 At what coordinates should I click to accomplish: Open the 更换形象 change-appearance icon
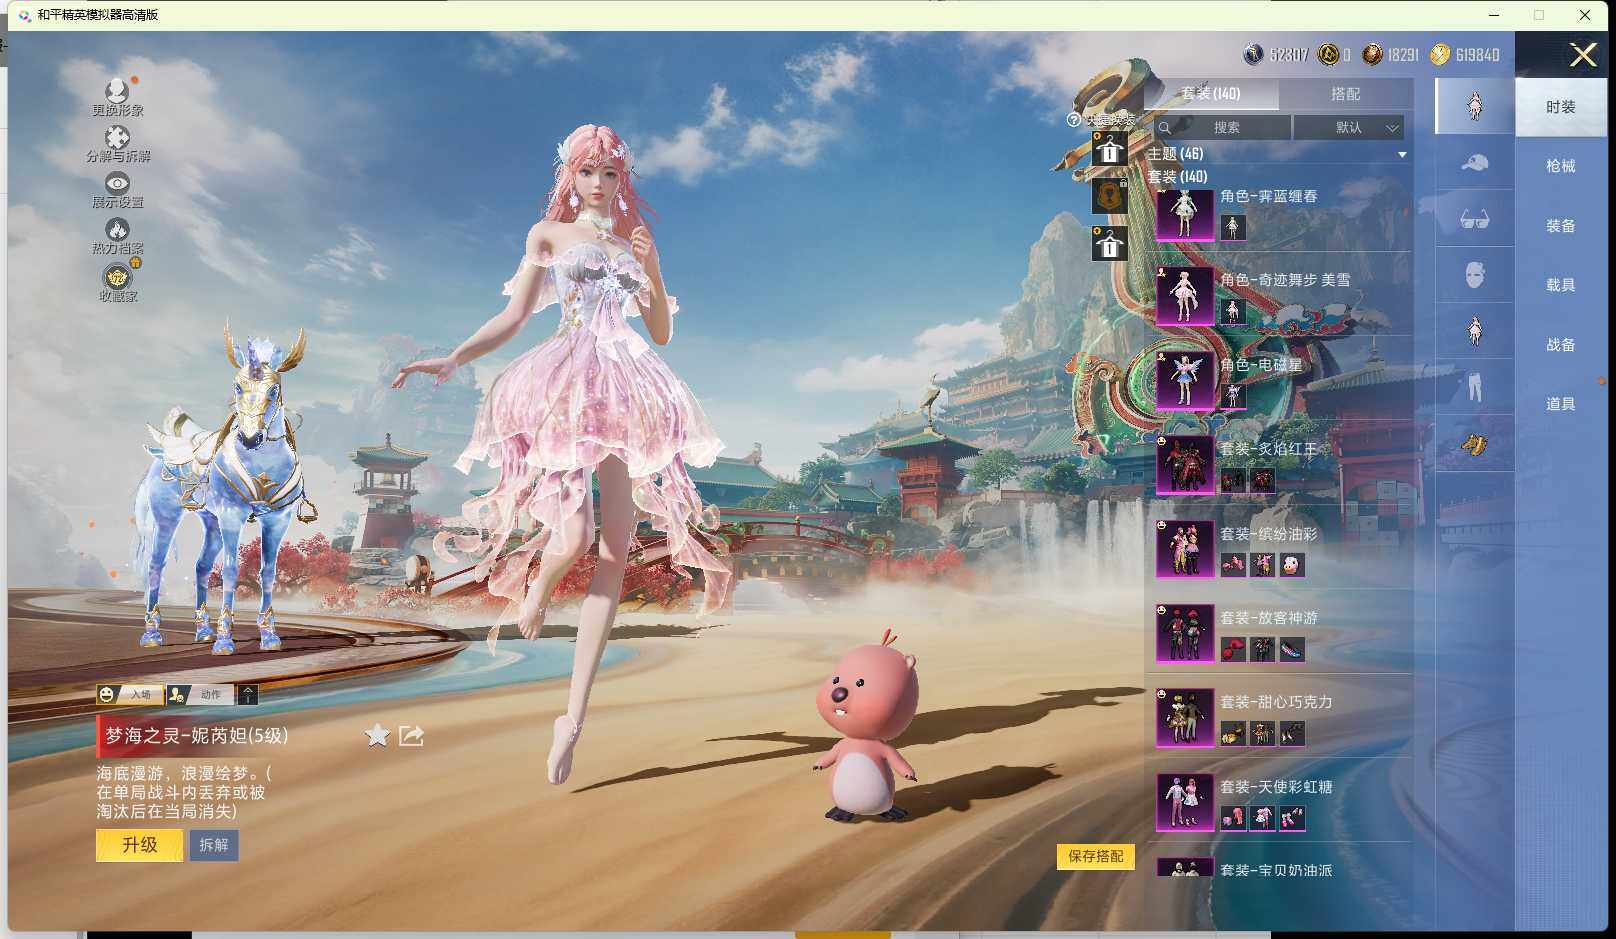pyautogui.click(x=117, y=92)
